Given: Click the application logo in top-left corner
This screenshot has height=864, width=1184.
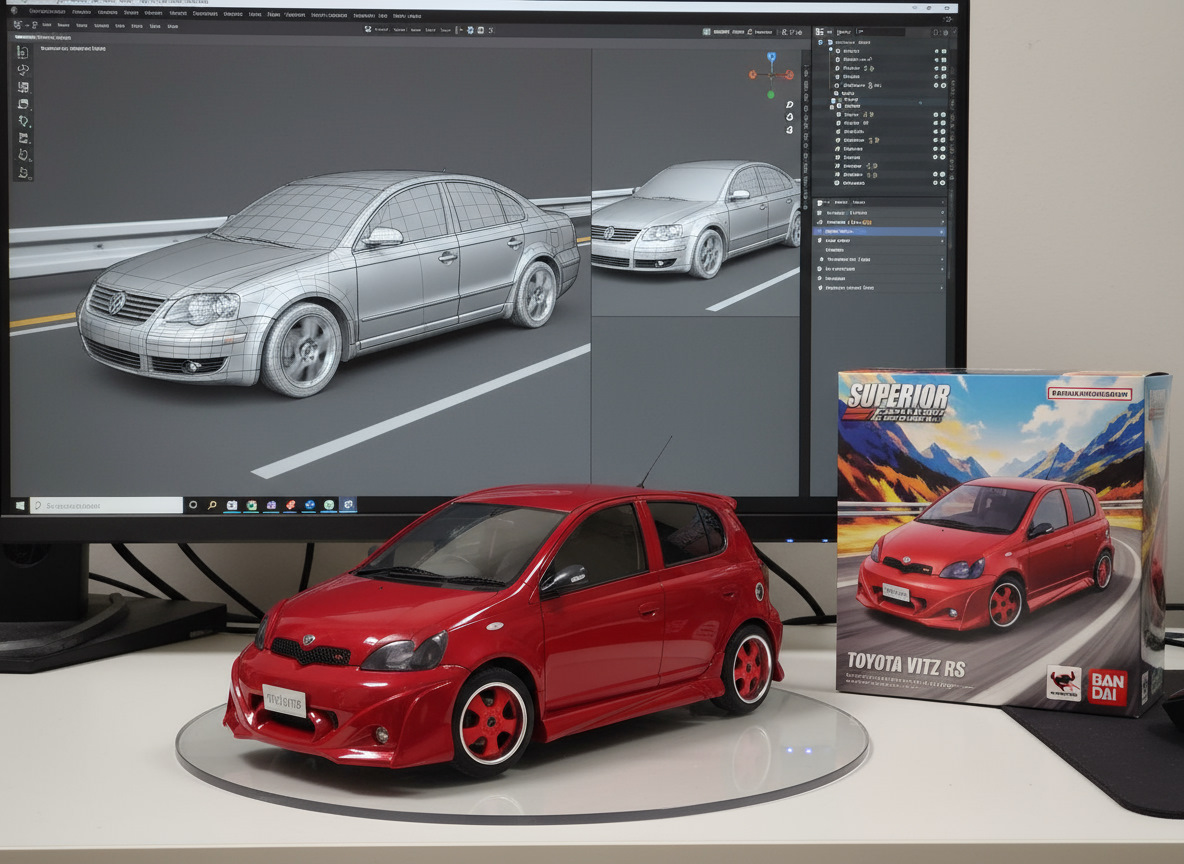Looking at the screenshot, I should pyautogui.click(x=15, y=11).
